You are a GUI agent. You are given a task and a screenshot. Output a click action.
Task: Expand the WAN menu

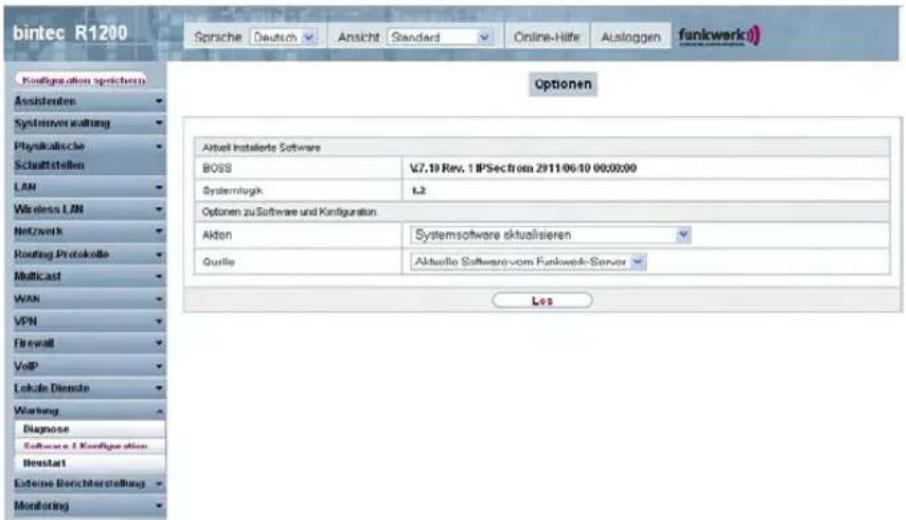point(88,299)
